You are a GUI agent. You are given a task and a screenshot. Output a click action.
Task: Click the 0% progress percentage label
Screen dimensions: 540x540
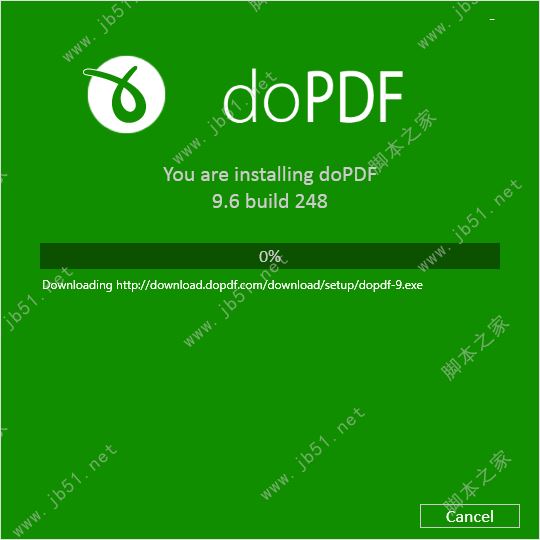point(270,256)
